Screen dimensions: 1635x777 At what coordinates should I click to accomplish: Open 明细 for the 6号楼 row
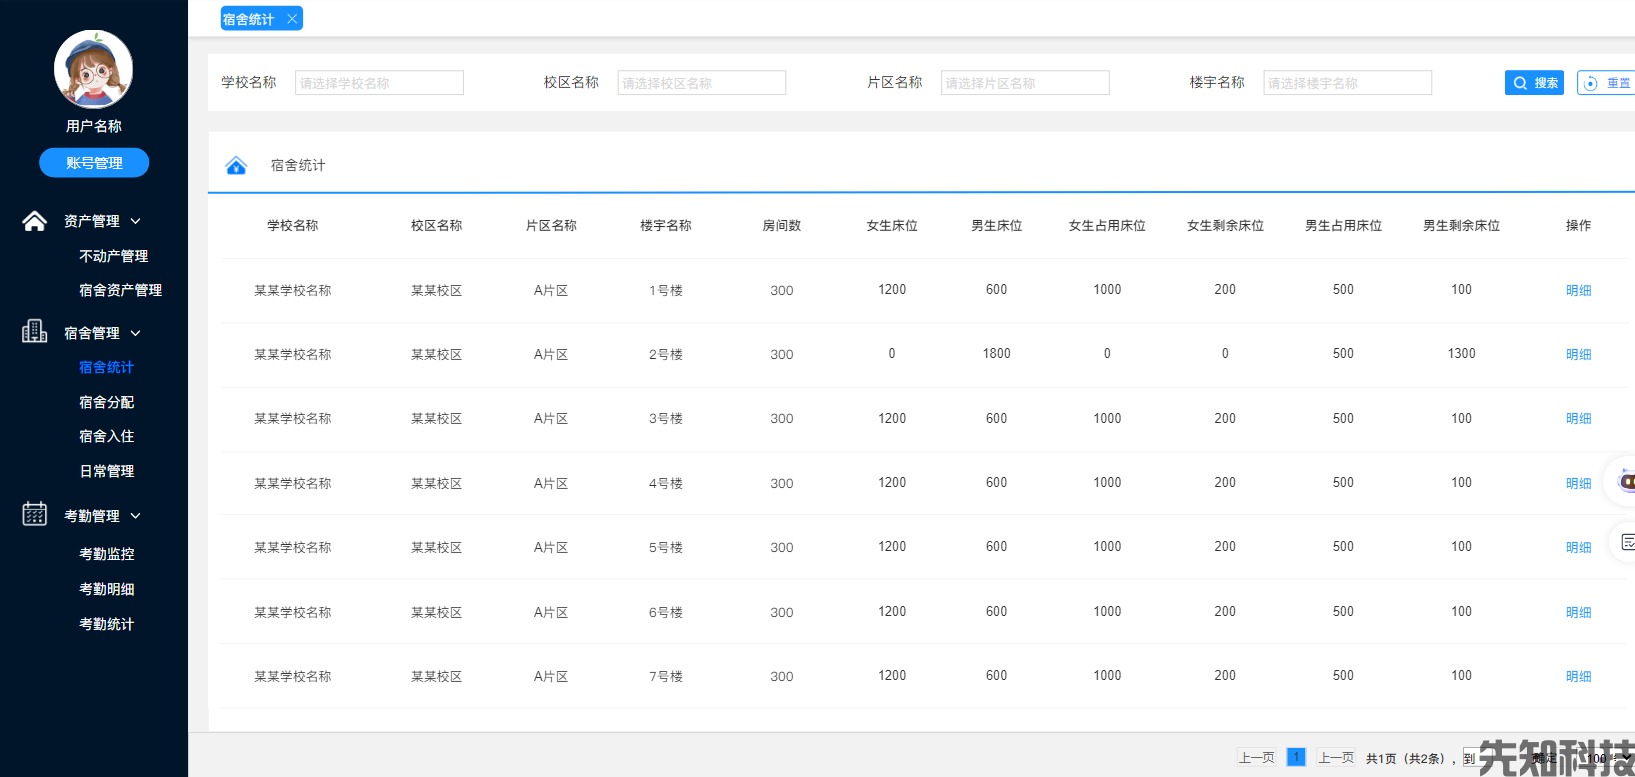1579,612
